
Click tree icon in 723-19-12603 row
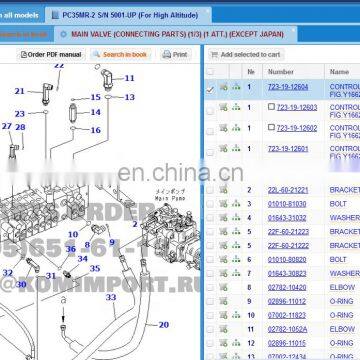coord(236,107)
